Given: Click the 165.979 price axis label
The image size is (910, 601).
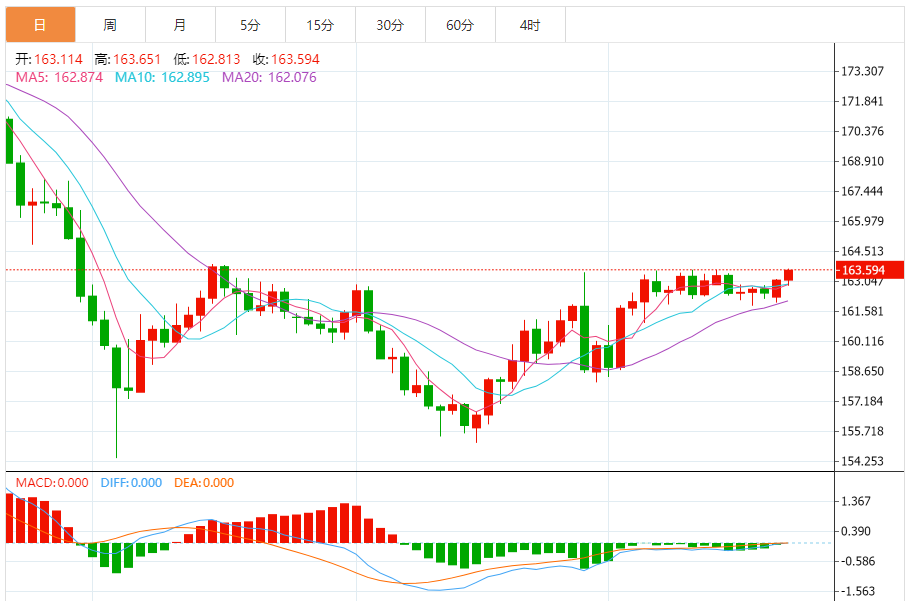Looking at the screenshot, I should point(862,221).
